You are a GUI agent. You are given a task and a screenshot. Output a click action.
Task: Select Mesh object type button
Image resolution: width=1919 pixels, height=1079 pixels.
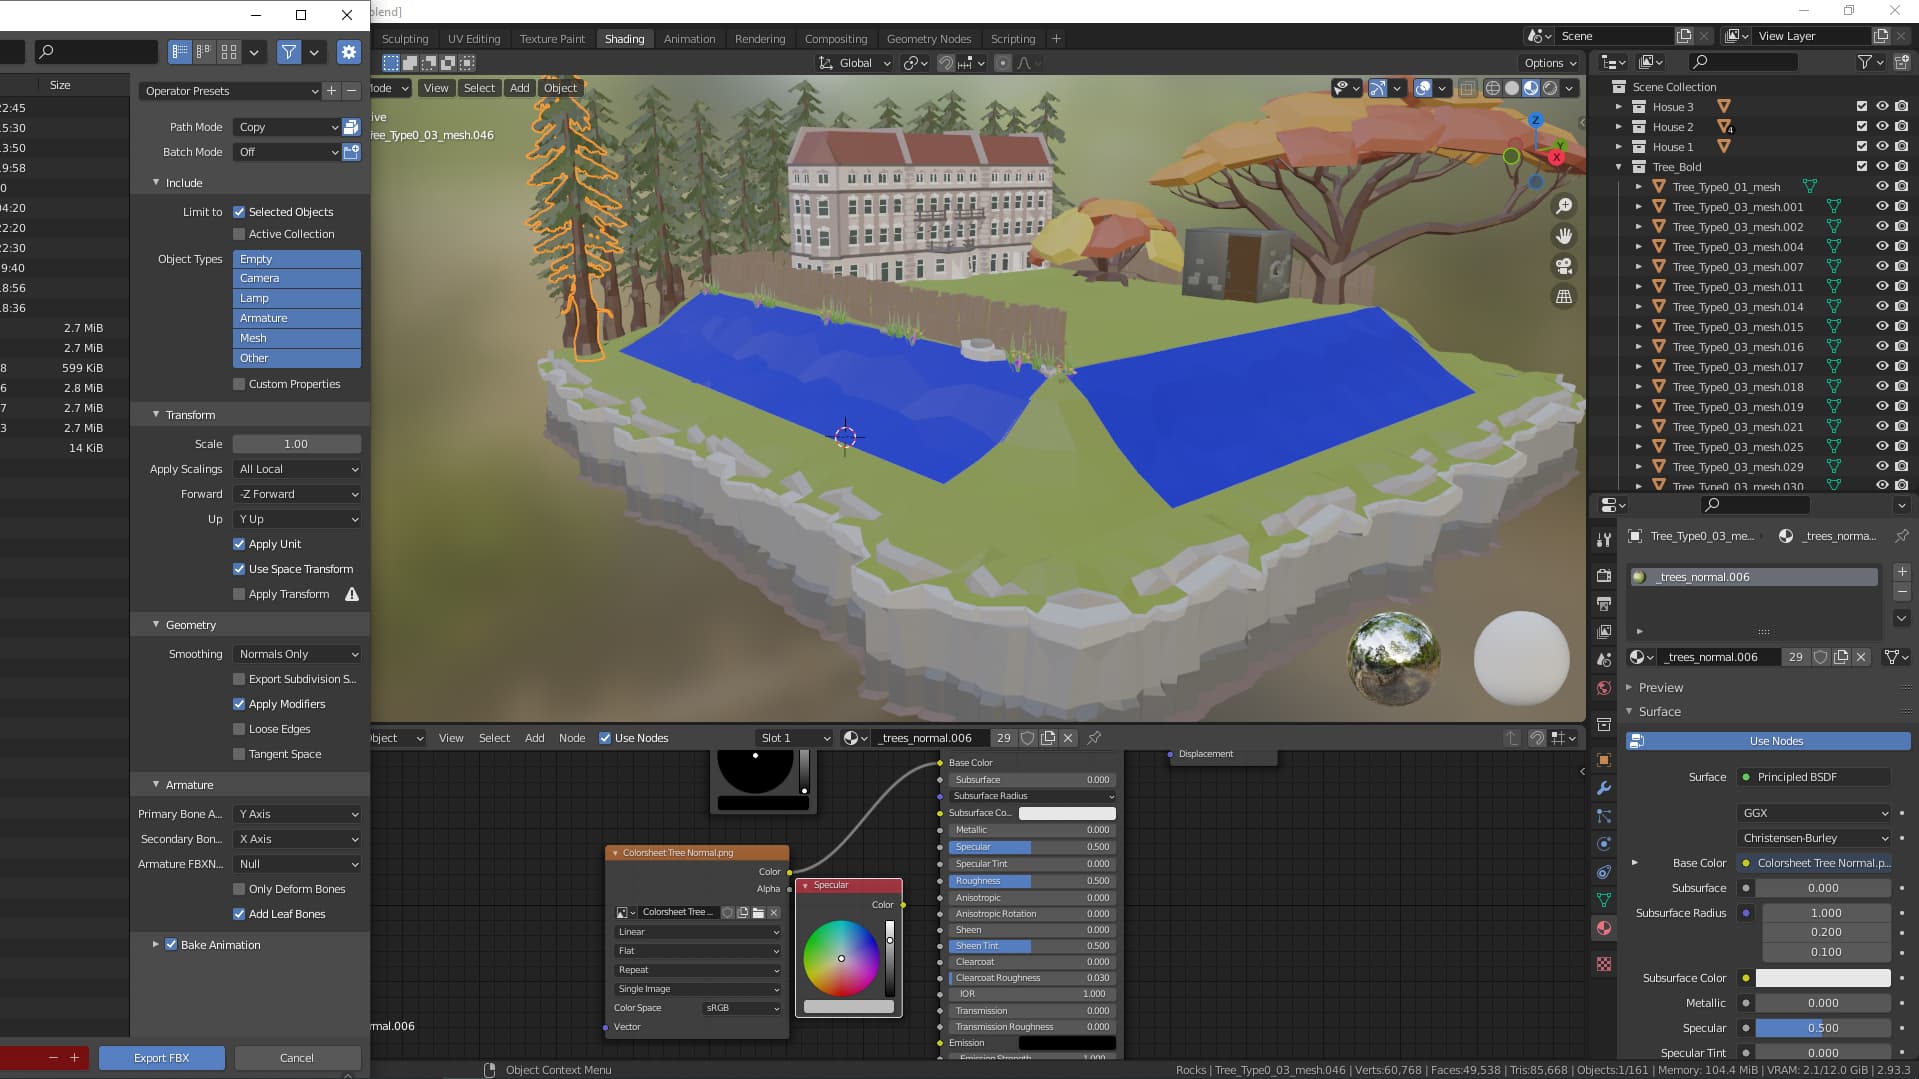click(297, 338)
